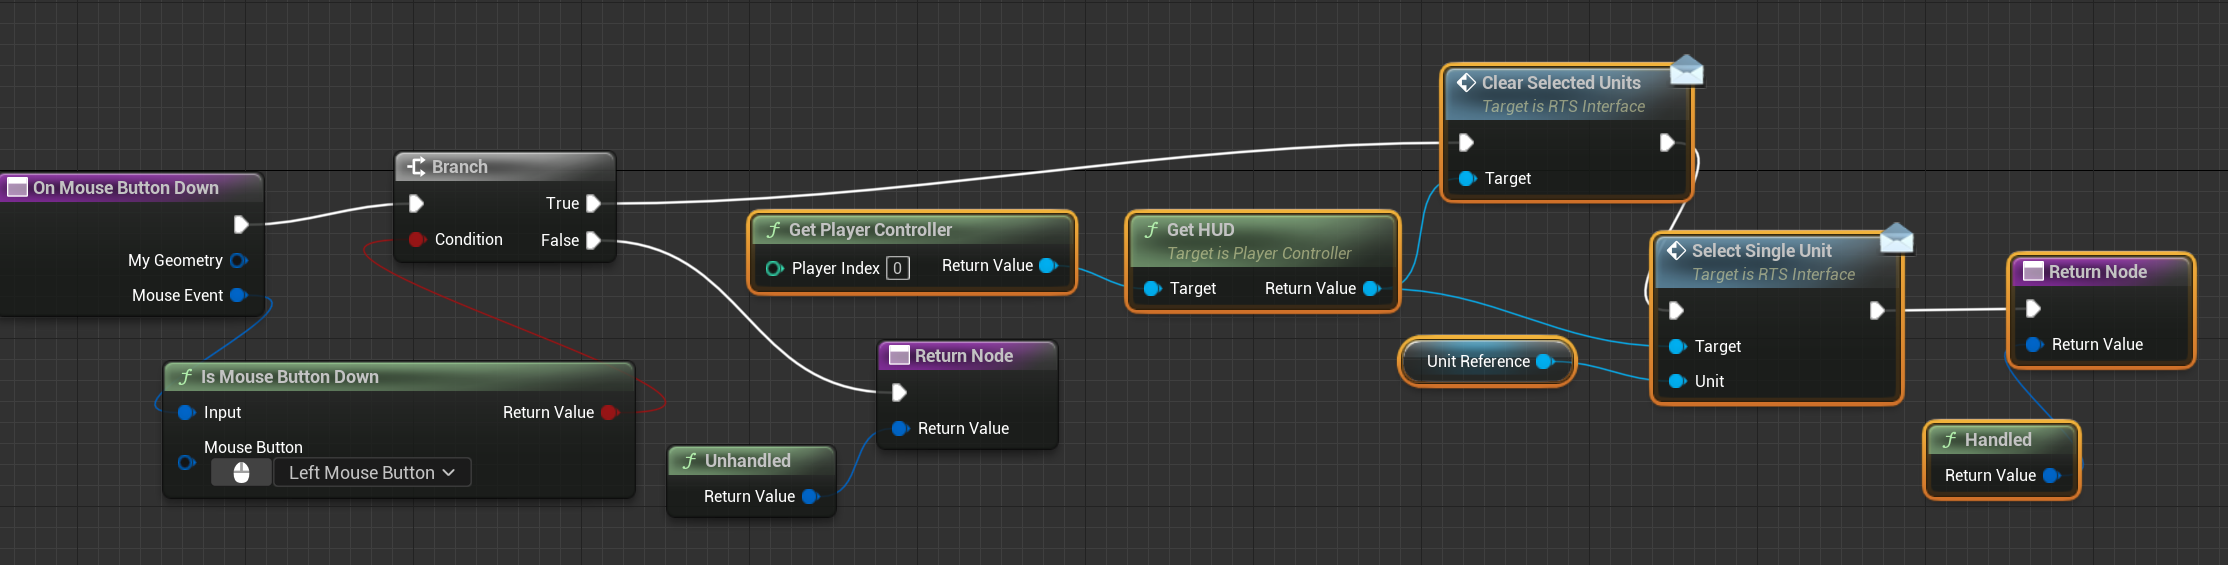Click Clear Selected Units Target input pin
The height and width of the screenshot is (565, 2228).
tap(1467, 179)
